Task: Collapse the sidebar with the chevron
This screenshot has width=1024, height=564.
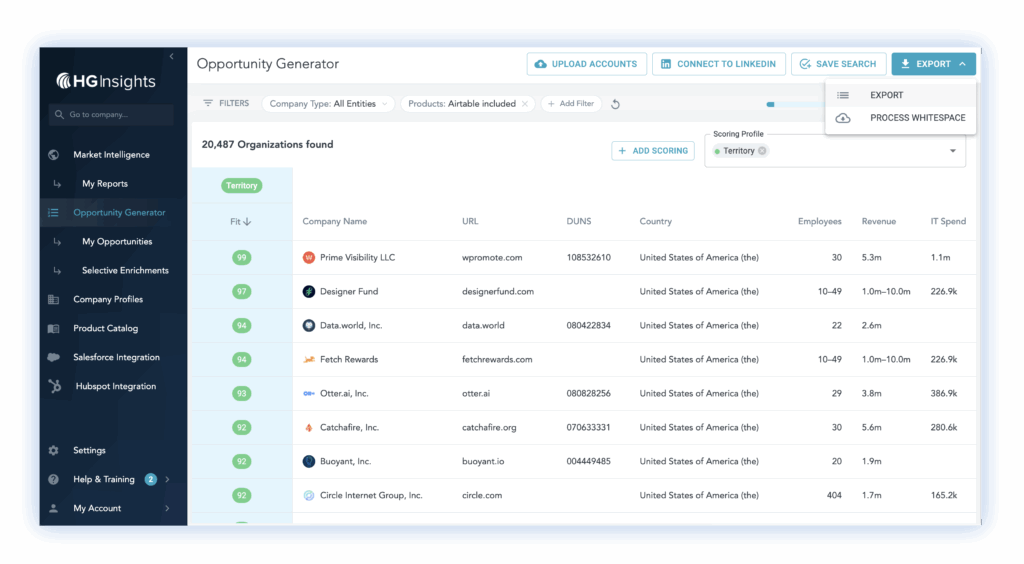Action: (x=171, y=57)
